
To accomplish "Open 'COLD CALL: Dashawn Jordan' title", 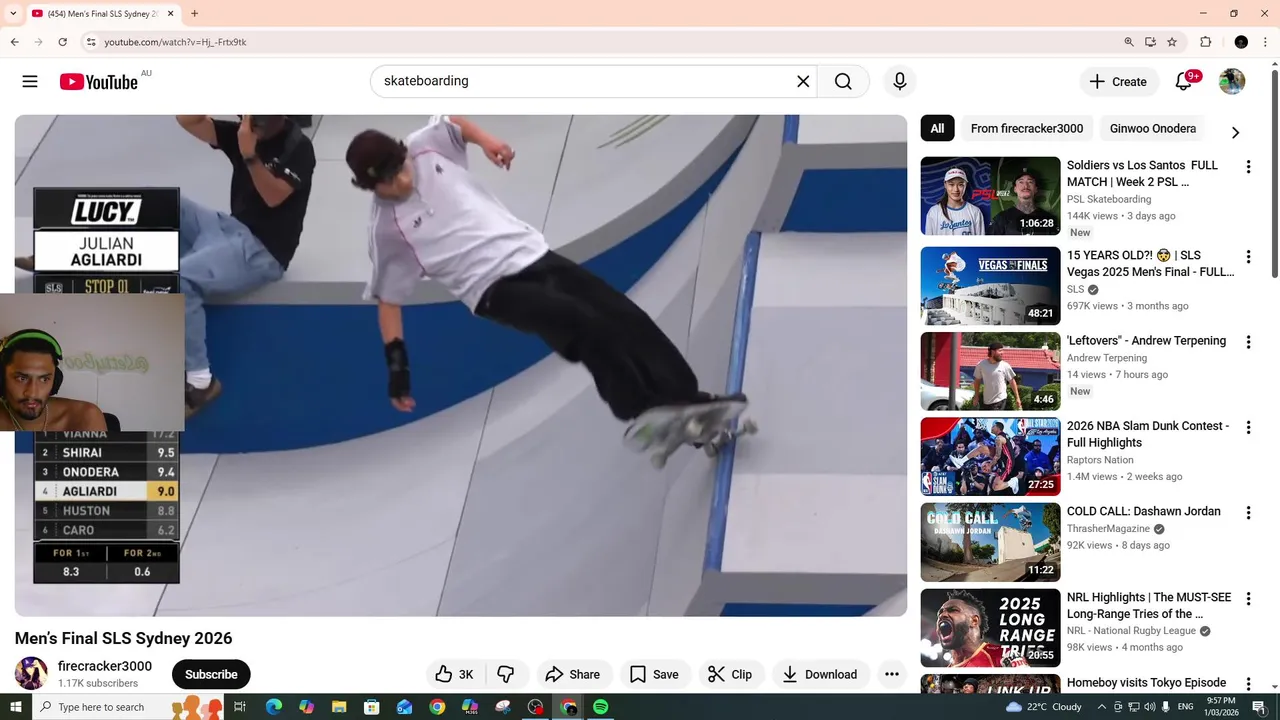I will (x=1143, y=511).
